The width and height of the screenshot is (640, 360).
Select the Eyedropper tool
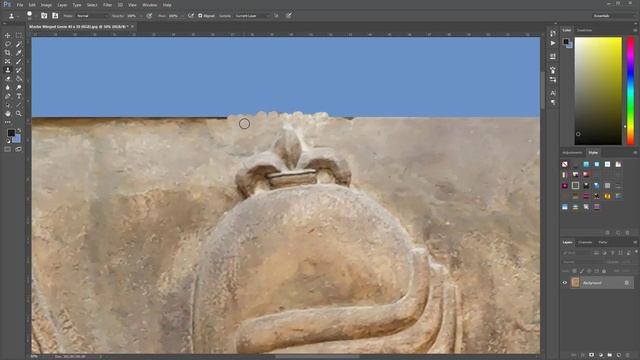pyautogui.click(x=19, y=53)
